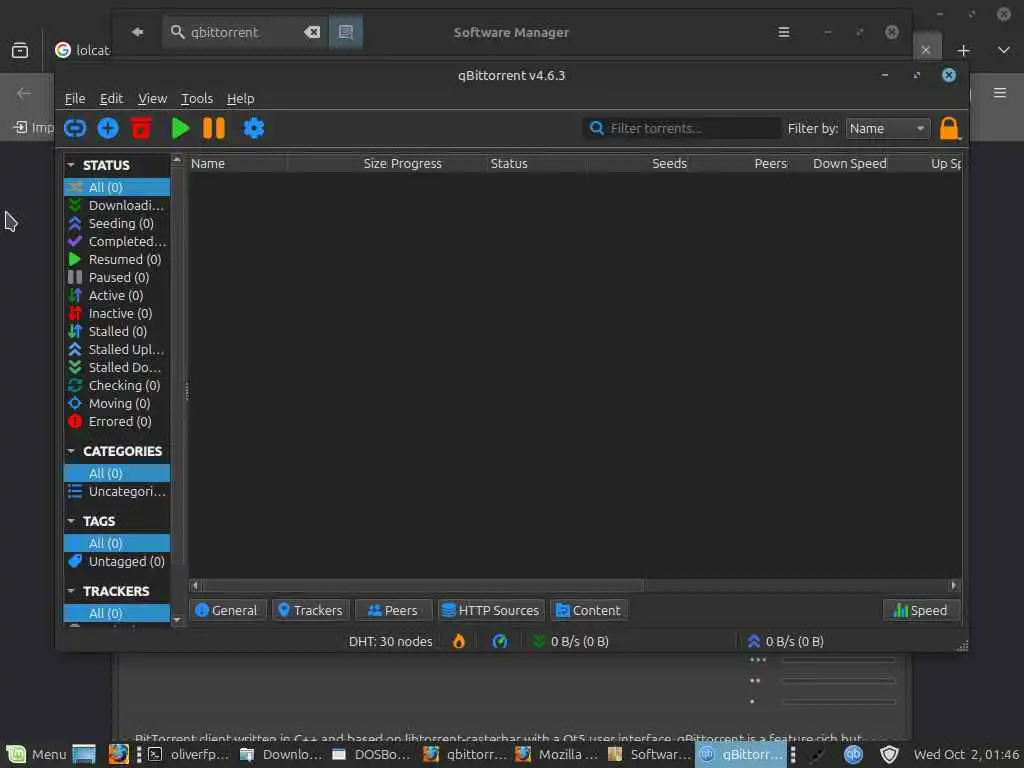Sort by the Status column header
The image size is (1024, 768).
coord(536,164)
